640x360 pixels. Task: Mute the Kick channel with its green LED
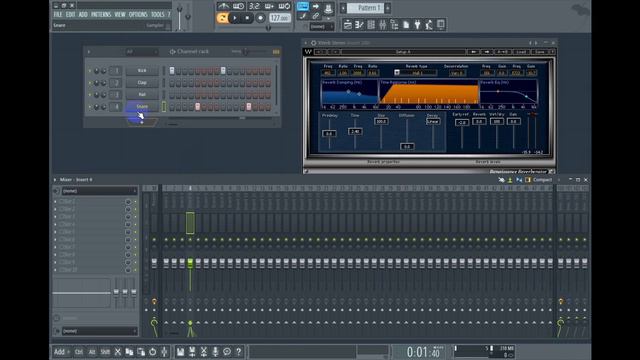tap(90, 71)
